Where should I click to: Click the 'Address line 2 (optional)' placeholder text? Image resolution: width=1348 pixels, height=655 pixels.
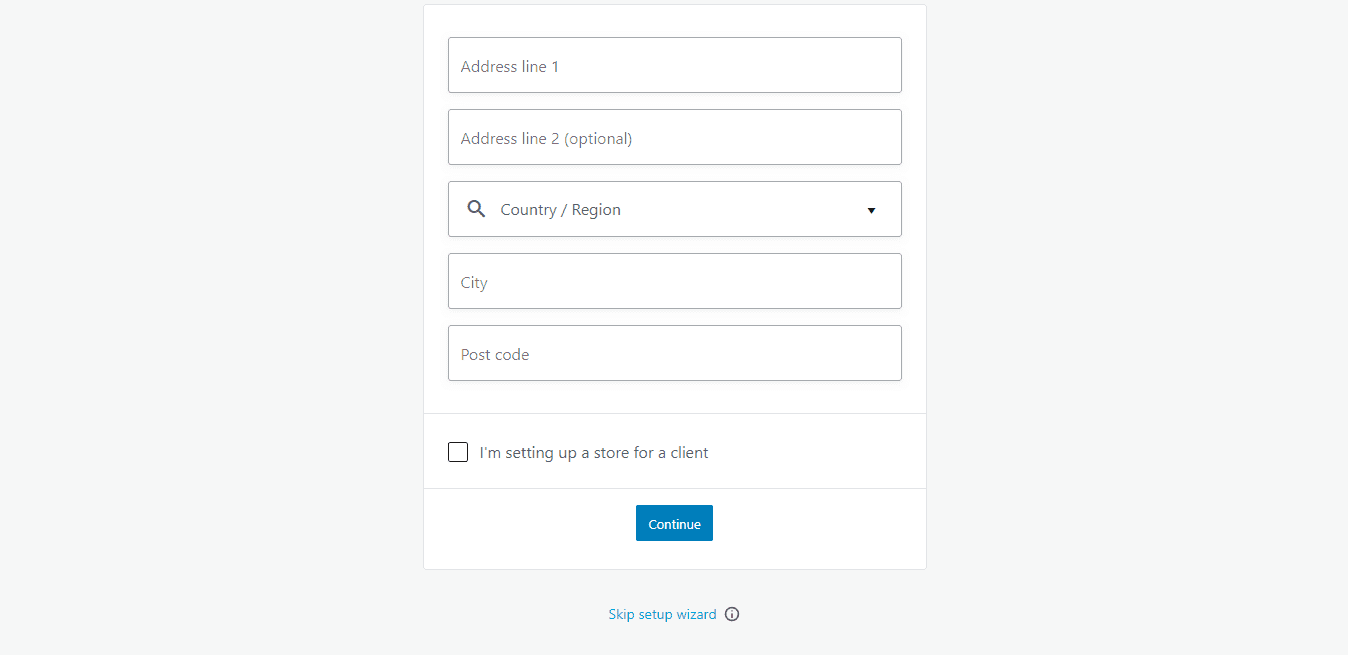click(x=546, y=139)
